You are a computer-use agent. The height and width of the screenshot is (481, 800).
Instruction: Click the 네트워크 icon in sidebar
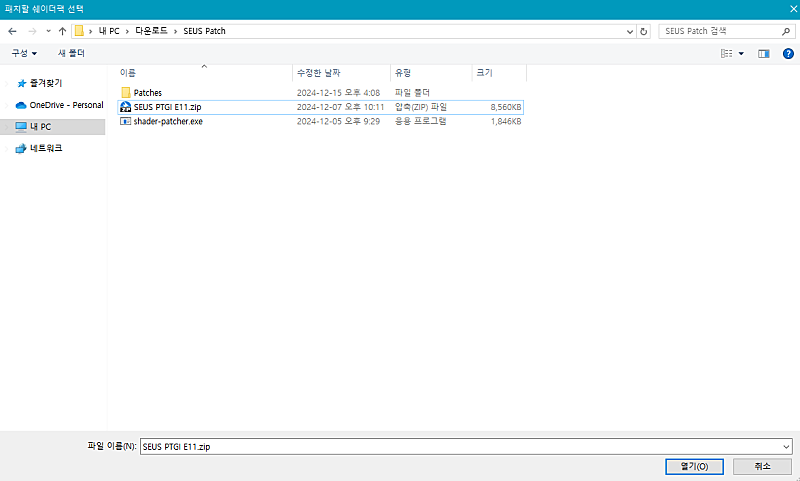point(21,148)
